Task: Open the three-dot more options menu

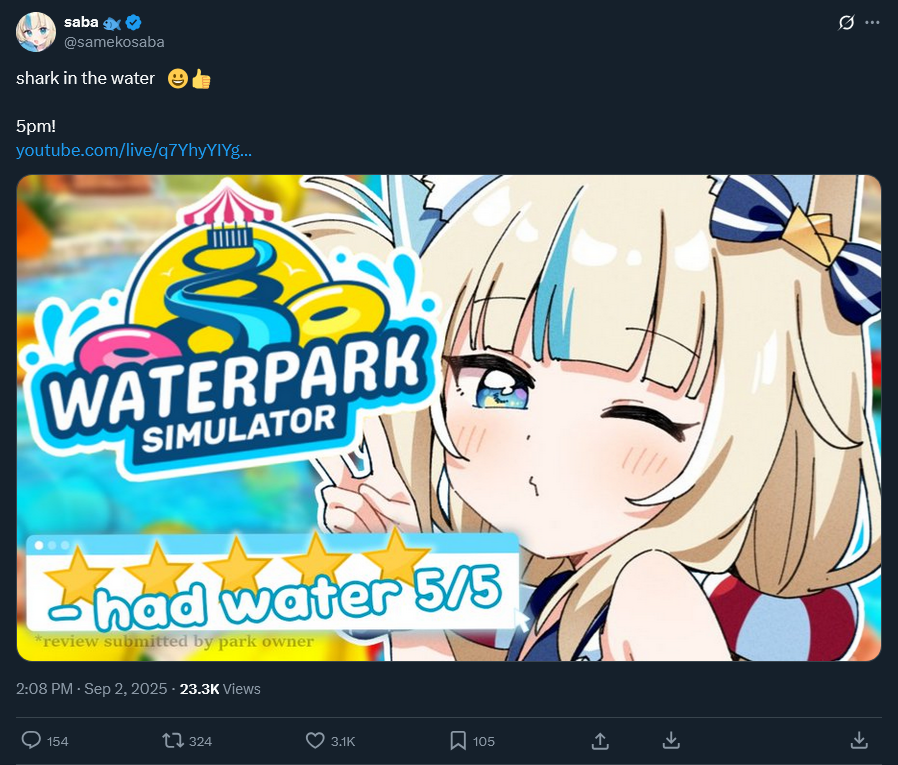Action: 872,23
